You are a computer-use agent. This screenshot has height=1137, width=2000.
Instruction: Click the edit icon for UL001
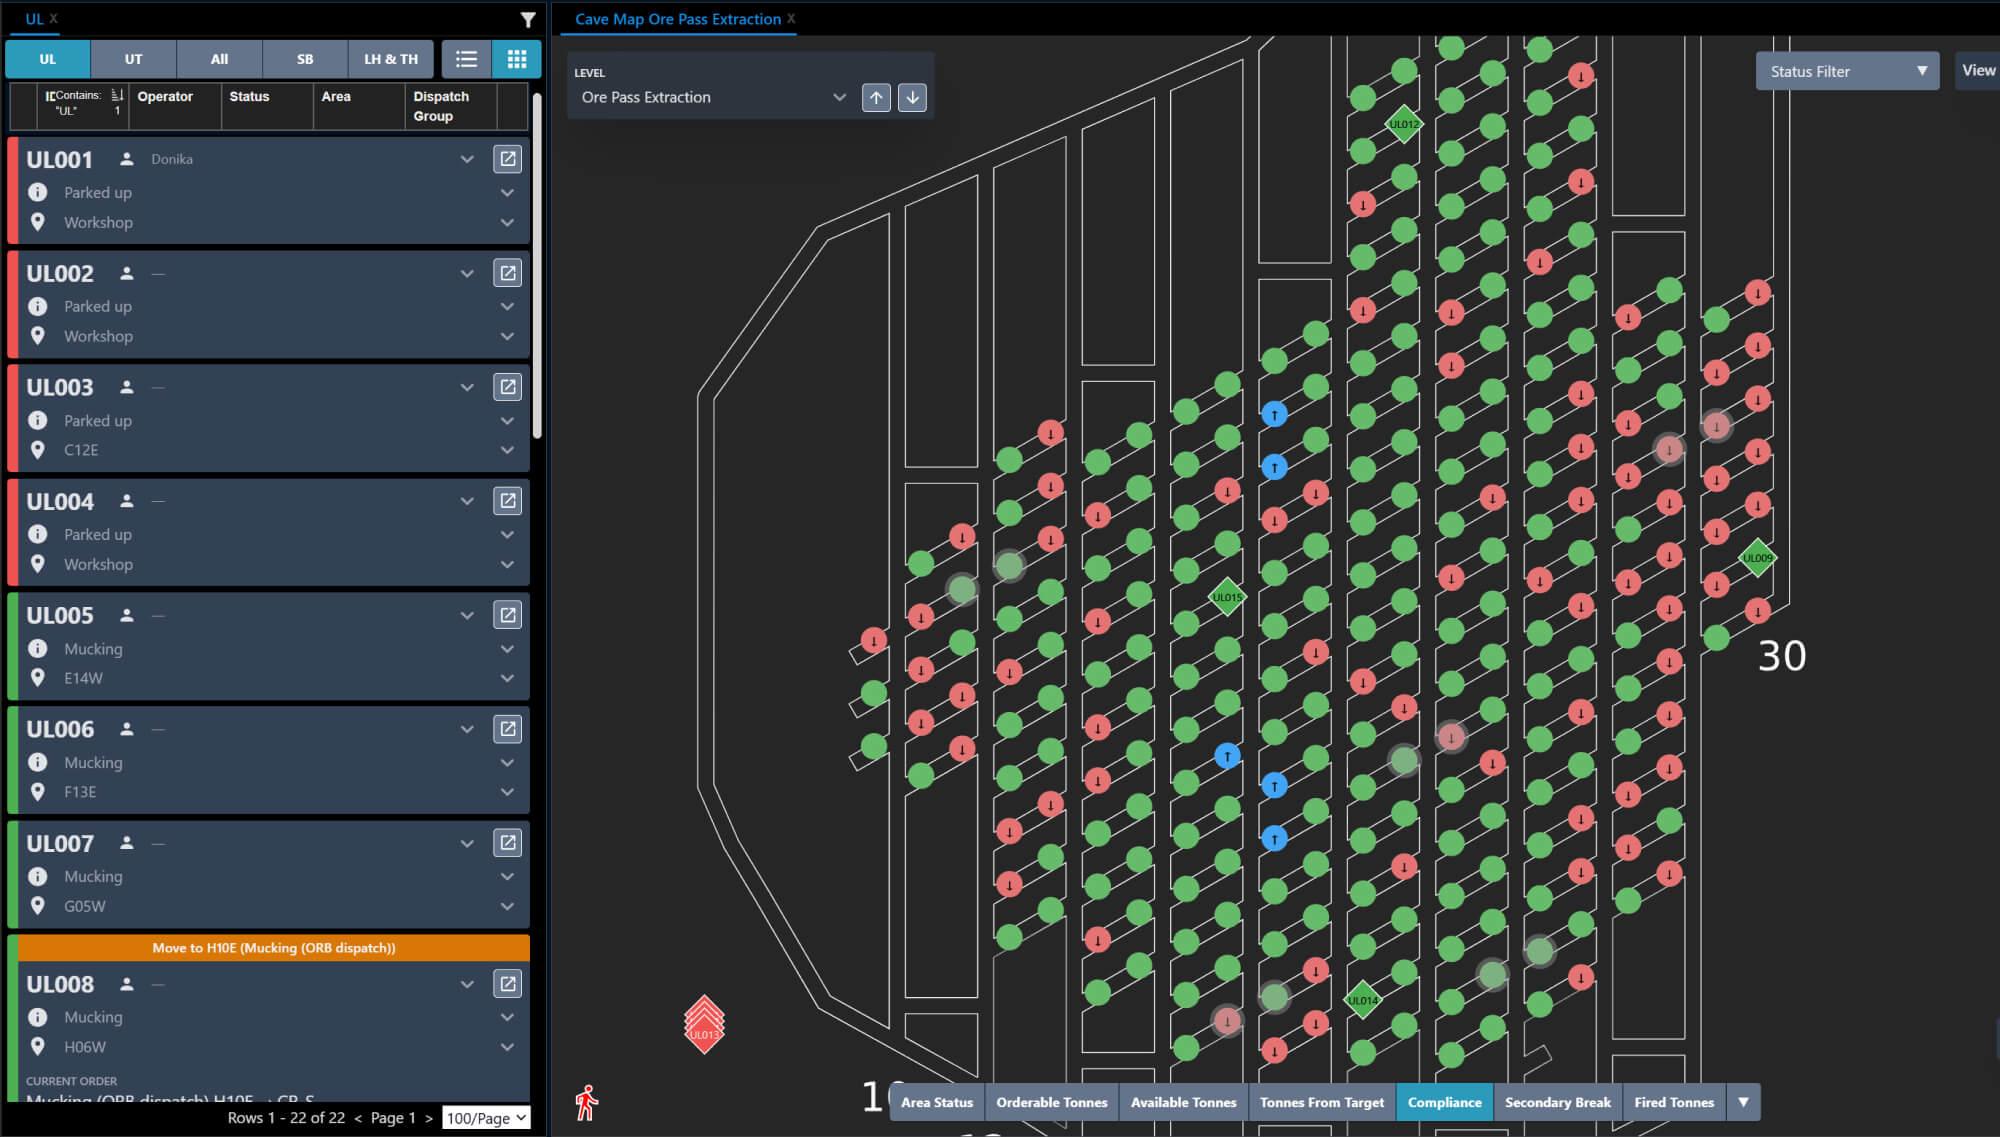508,159
